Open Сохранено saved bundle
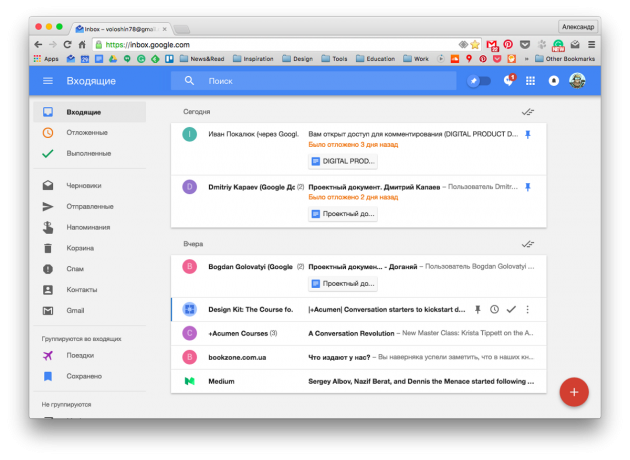This screenshot has width=630, height=460. click(x=90, y=376)
